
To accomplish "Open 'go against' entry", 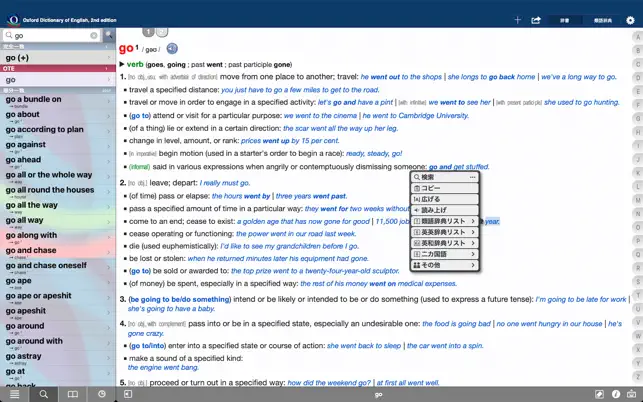I will [x=57, y=147].
